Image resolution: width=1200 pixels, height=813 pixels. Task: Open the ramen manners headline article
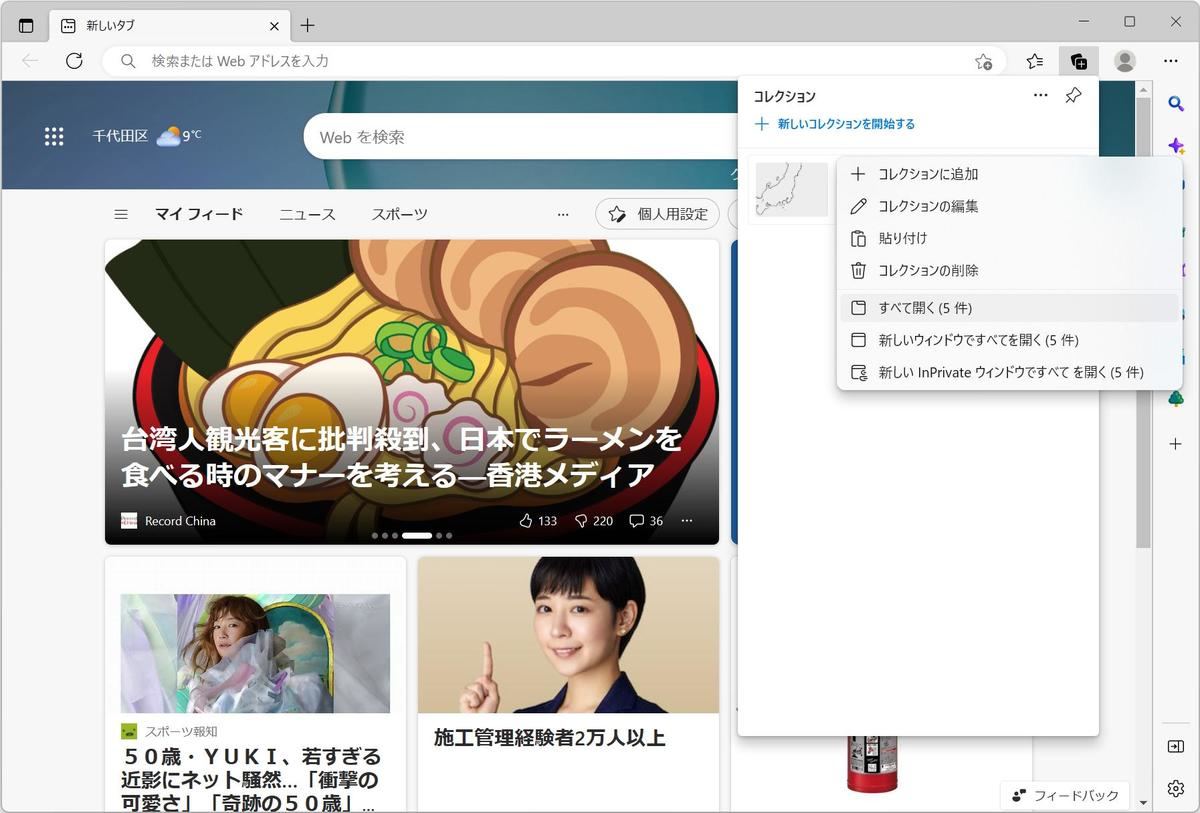(x=402, y=455)
